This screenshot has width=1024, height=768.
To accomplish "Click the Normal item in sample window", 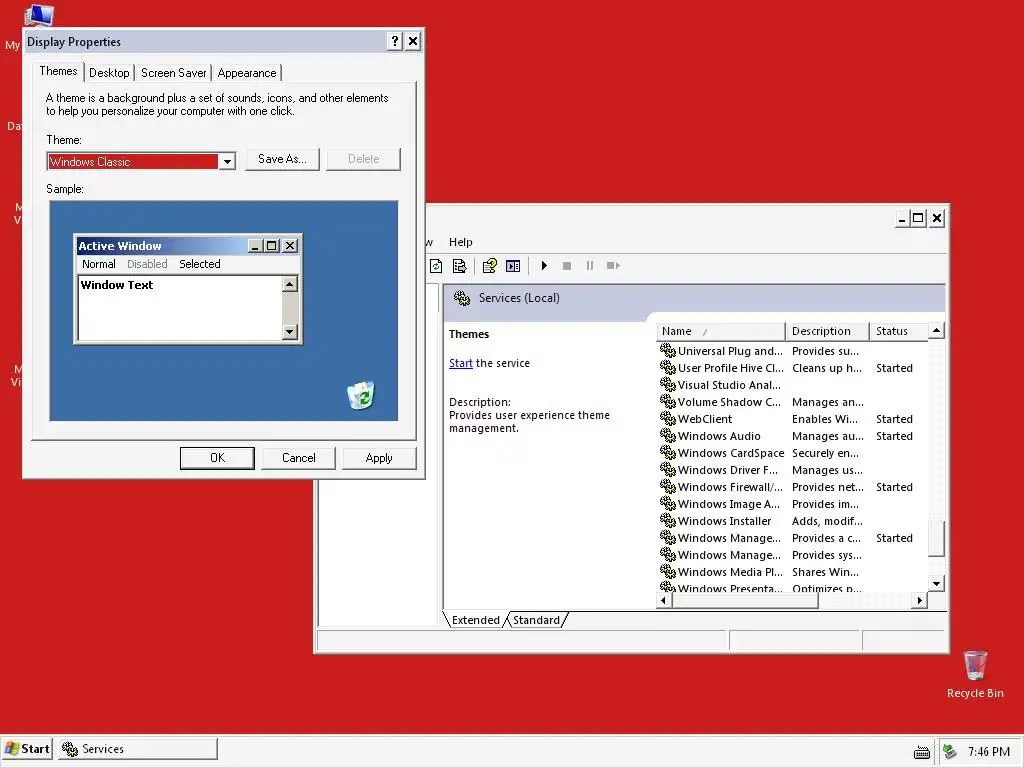I will point(99,264).
